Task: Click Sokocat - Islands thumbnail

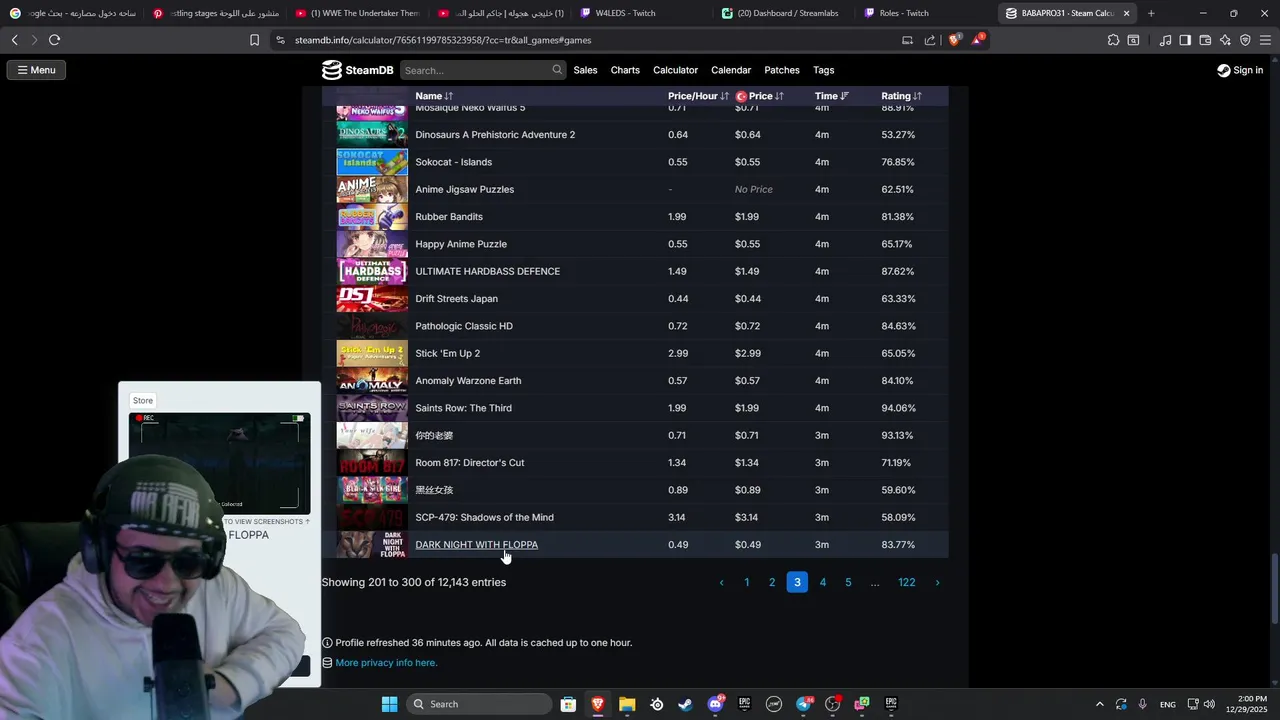Action: 372,162
